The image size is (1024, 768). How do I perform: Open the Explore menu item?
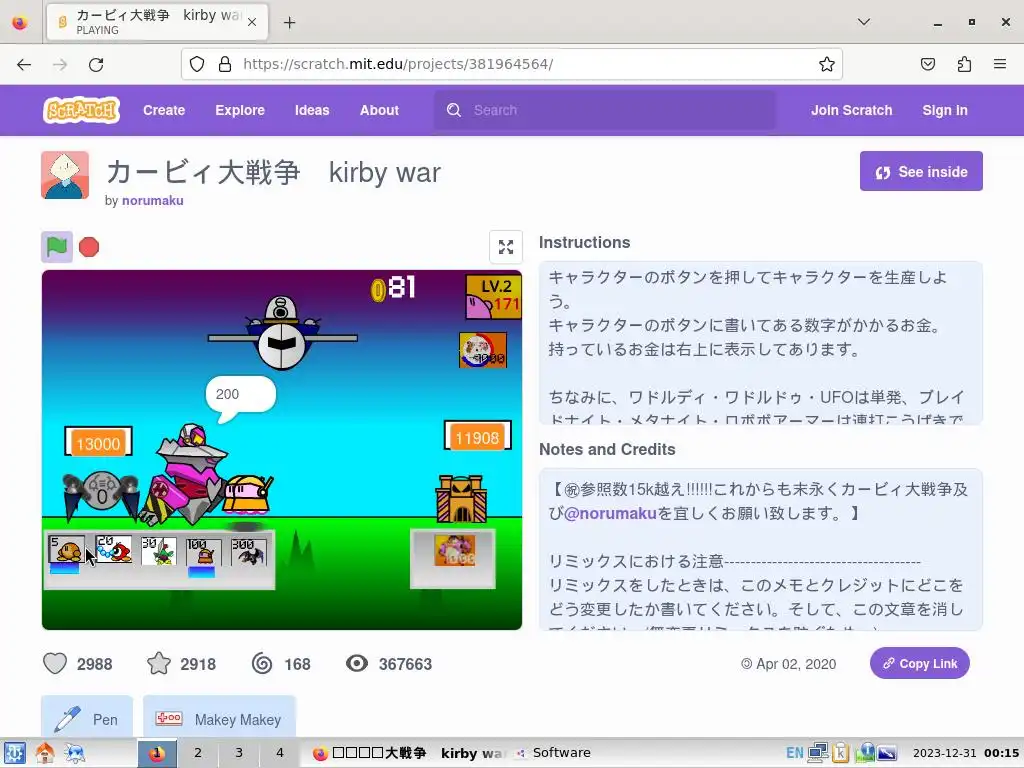coord(240,110)
